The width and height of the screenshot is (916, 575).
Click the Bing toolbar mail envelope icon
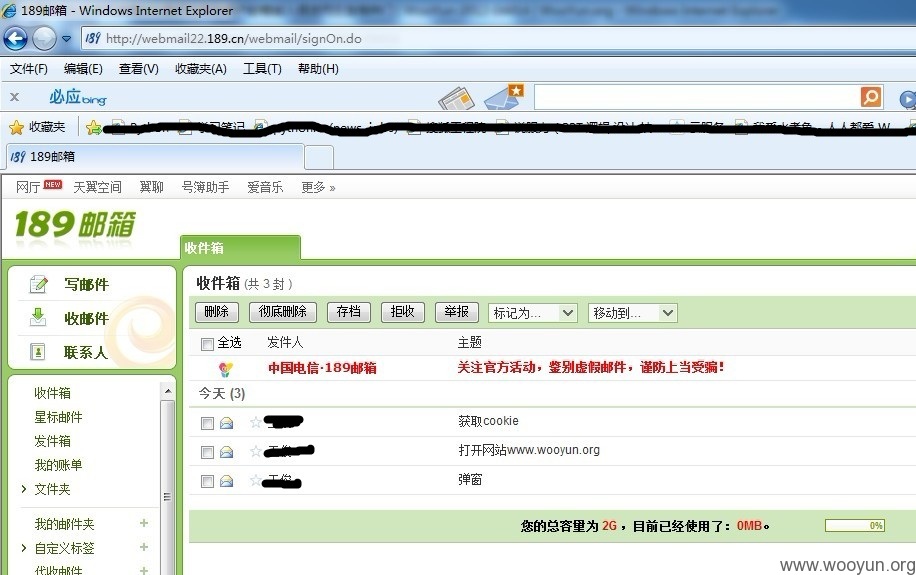[504, 97]
